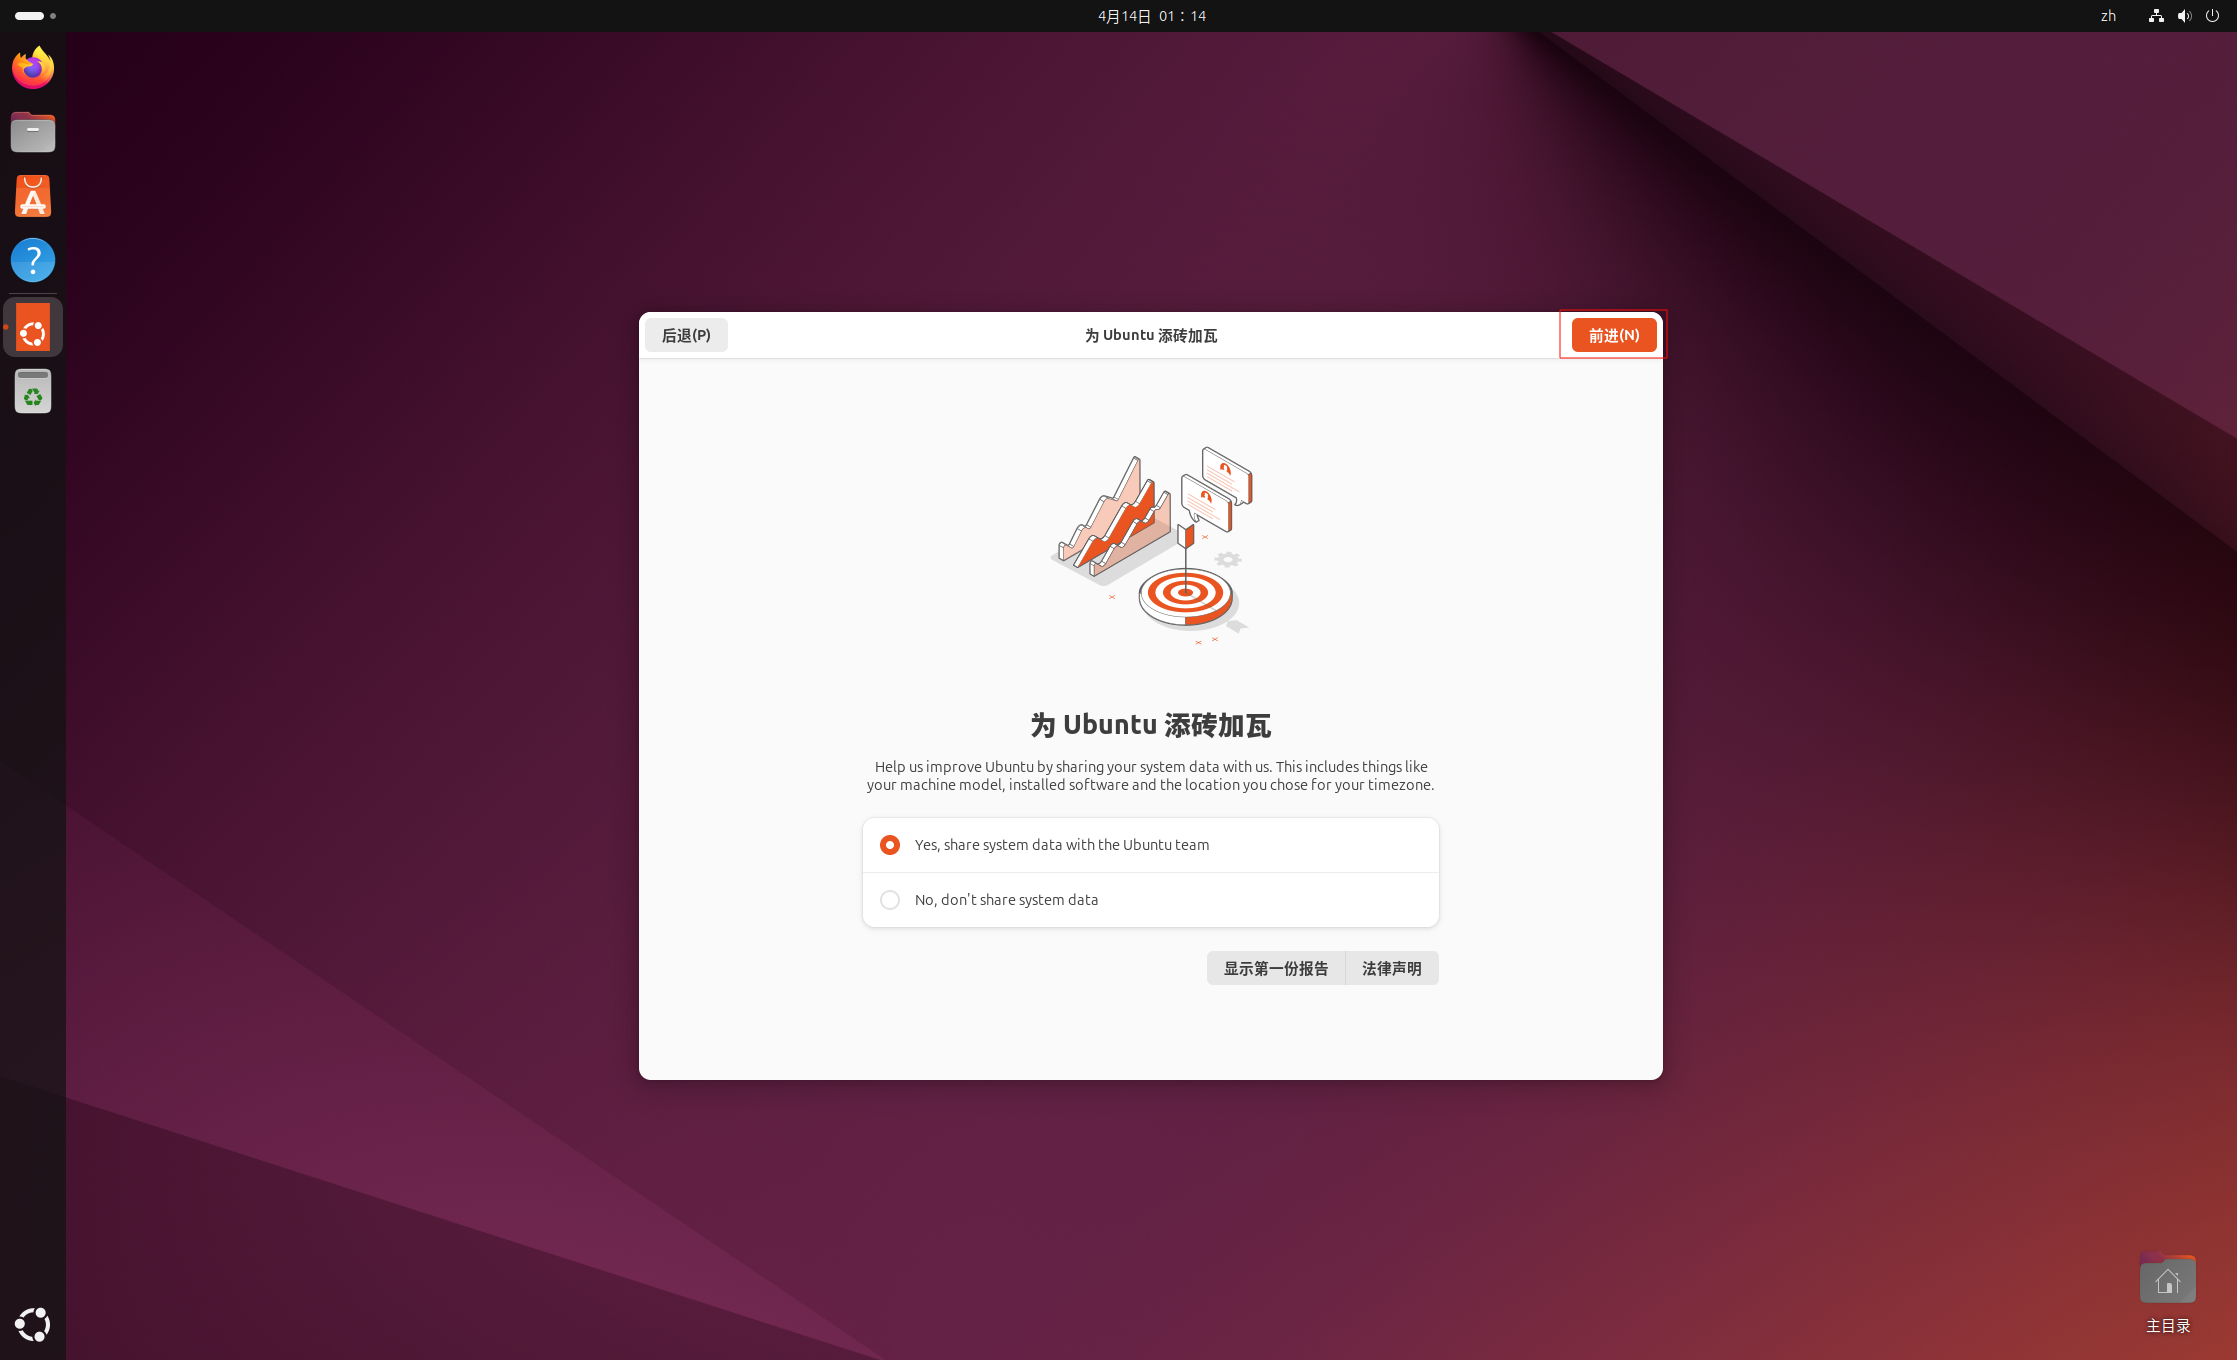Image resolution: width=2237 pixels, height=1360 pixels.
Task: Click the volume speaker icon
Action: coord(2184,16)
